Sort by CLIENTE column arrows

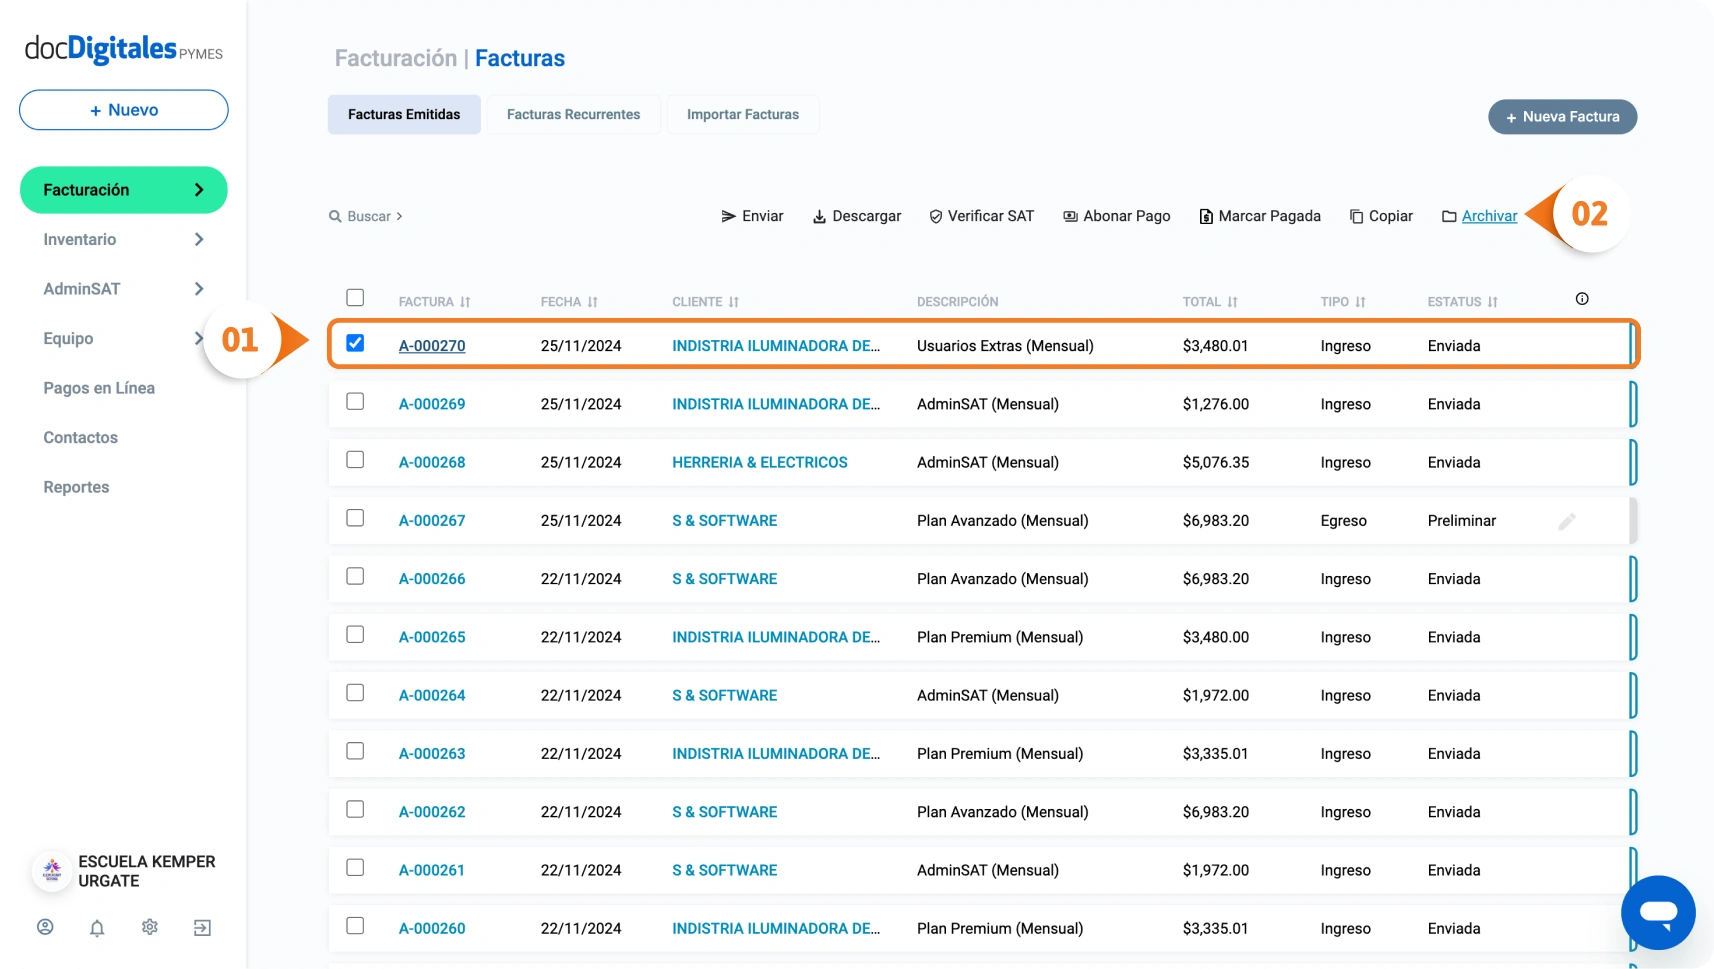733,302
